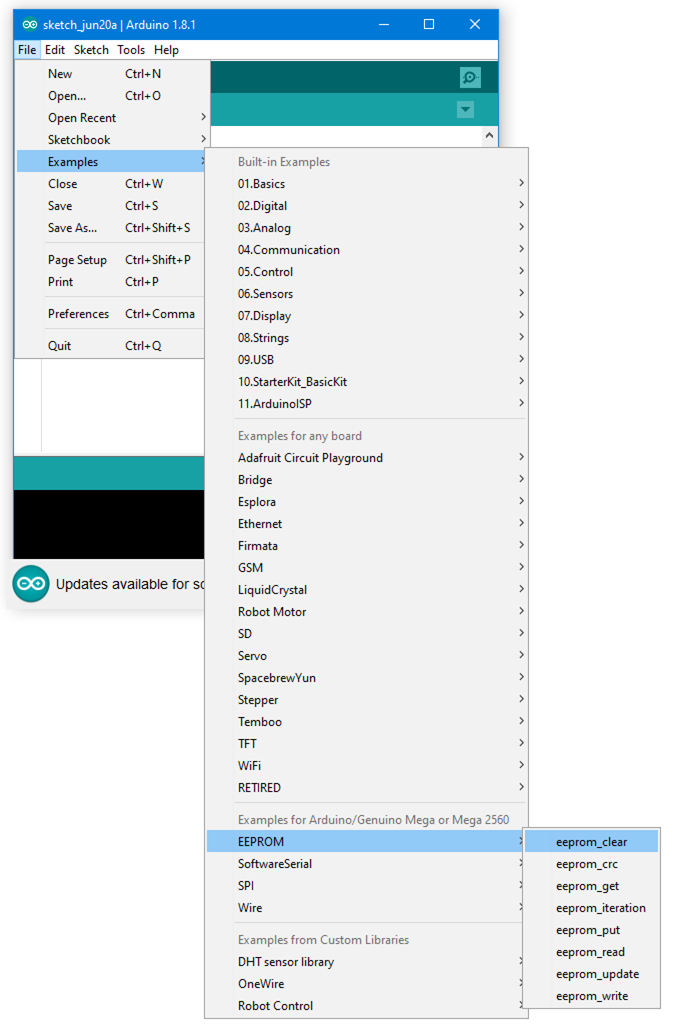Open the DHT sensor library examples

tap(366, 962)
